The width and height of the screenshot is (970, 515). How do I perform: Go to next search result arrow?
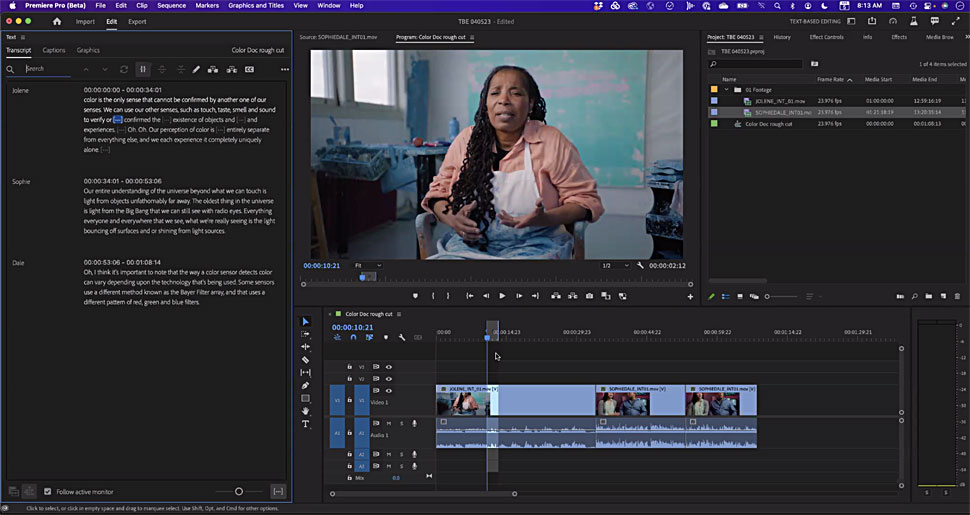click(x=105, y=69)
